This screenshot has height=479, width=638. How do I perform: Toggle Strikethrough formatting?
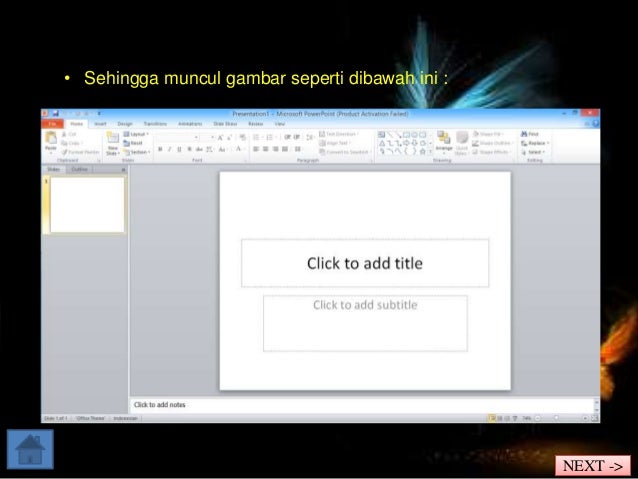click(x=199, y=149)
